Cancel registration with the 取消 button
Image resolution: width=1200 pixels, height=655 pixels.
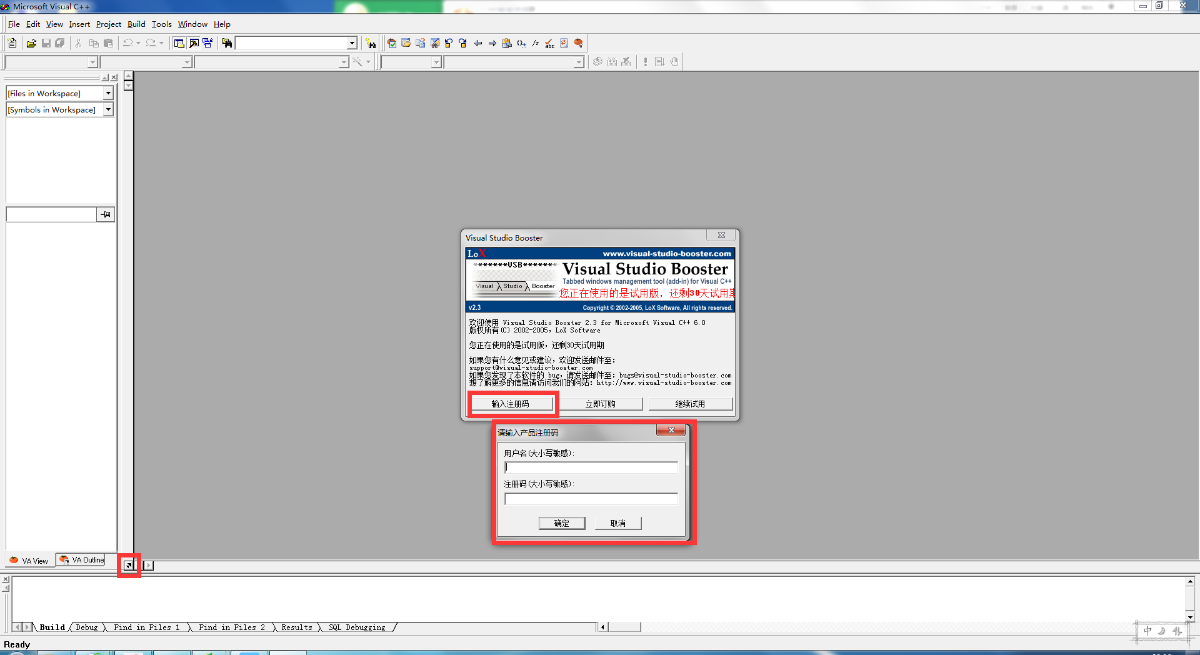(617, 523)
